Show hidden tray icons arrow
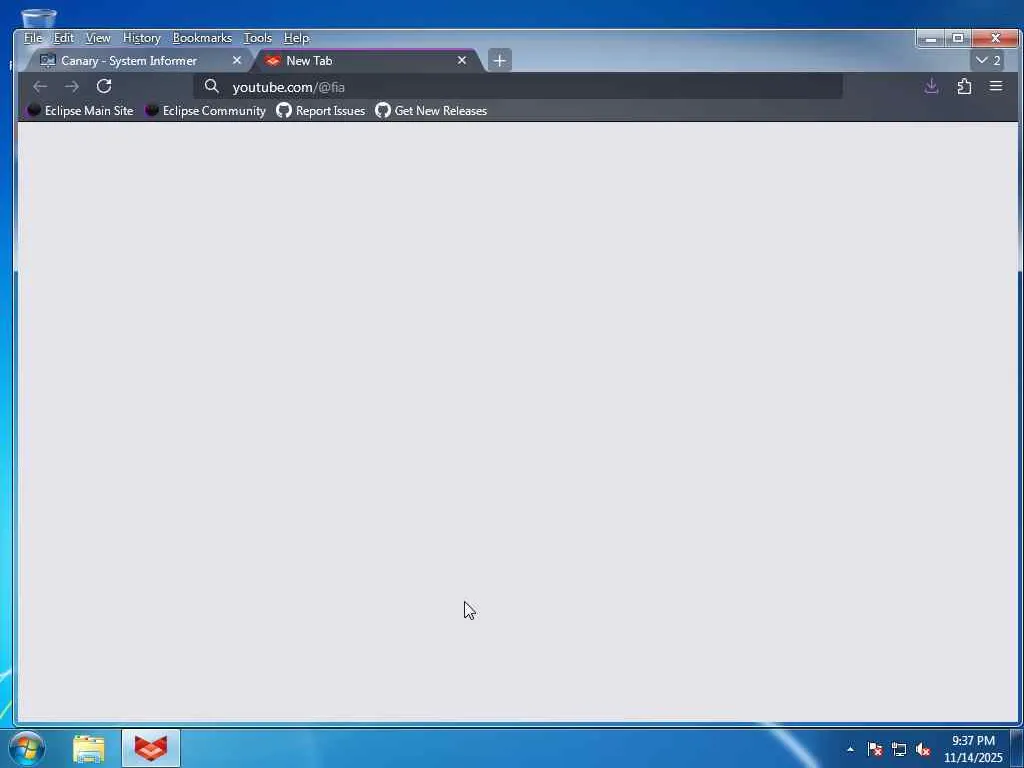 850,749
